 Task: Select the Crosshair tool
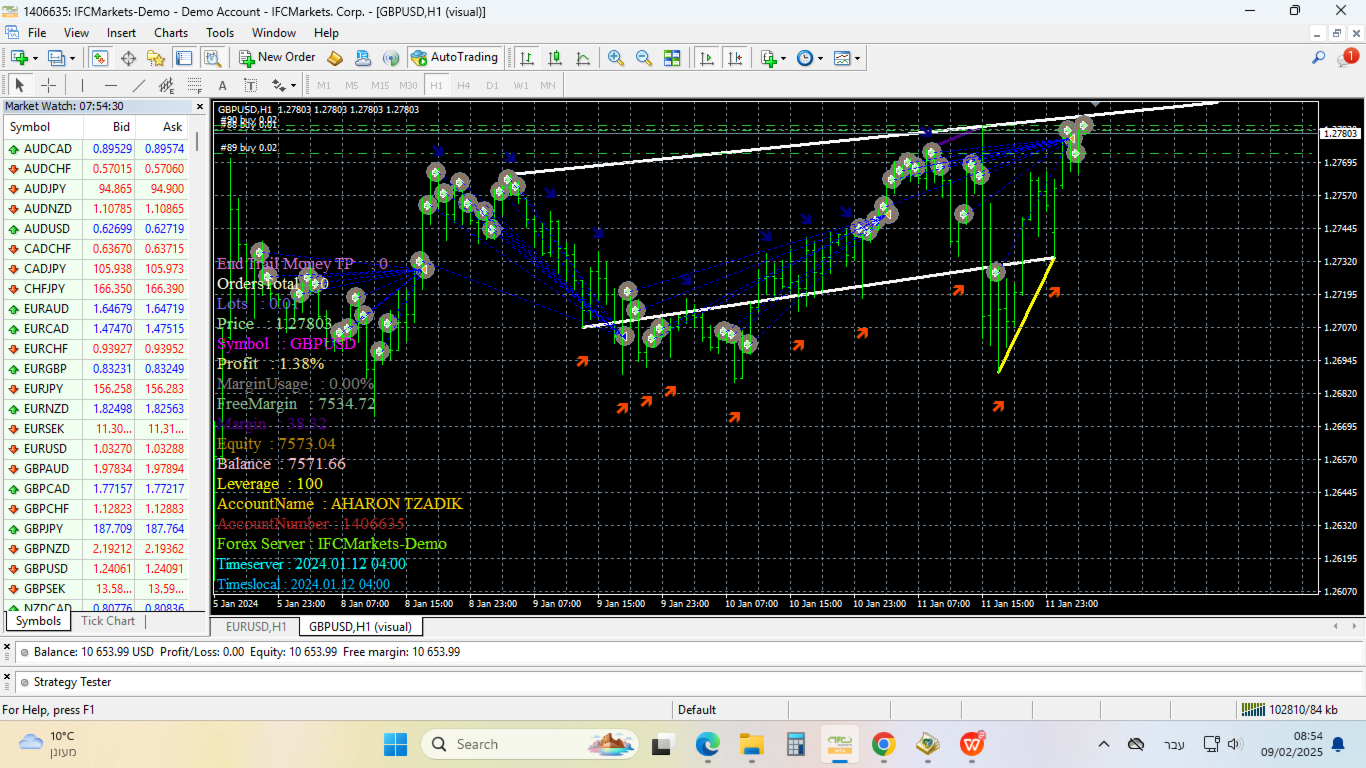coord(48,85)
